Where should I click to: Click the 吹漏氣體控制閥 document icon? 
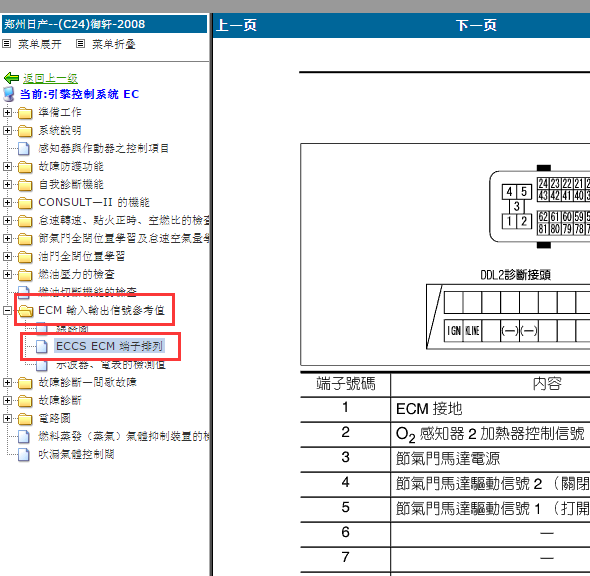pos(24,454)
